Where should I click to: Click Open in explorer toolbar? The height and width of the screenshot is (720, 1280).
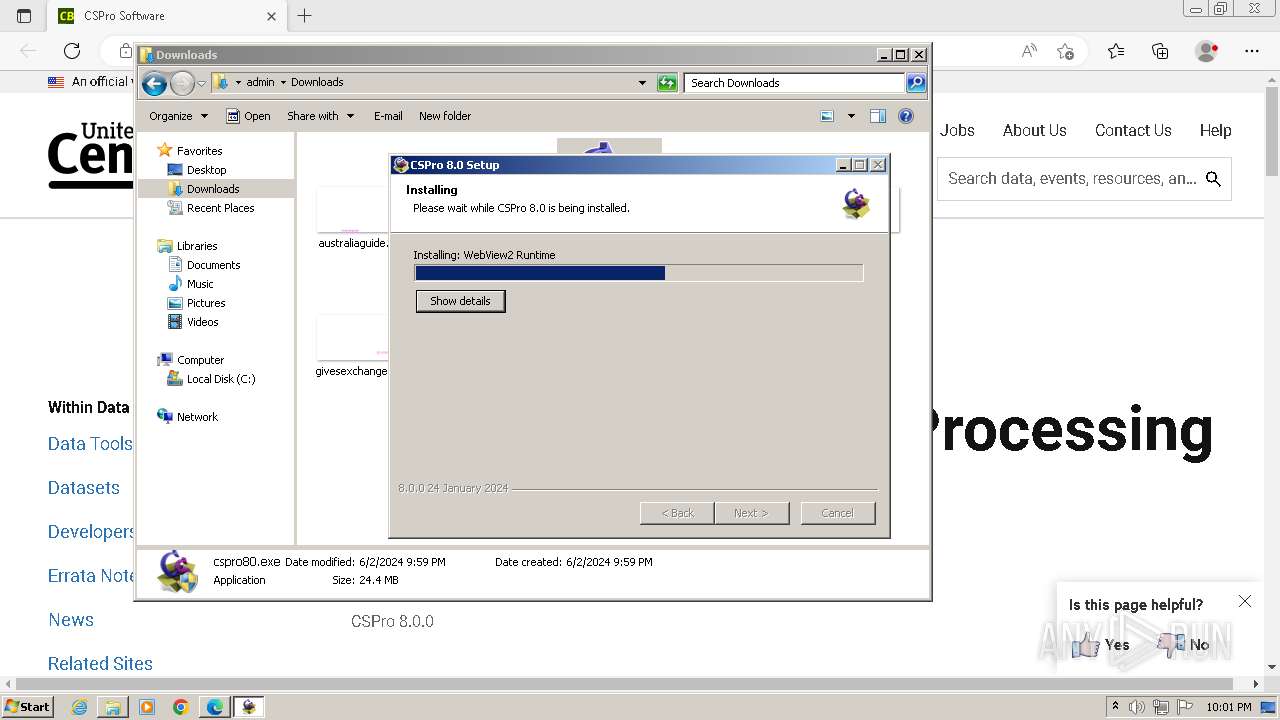tap(248, 116)
